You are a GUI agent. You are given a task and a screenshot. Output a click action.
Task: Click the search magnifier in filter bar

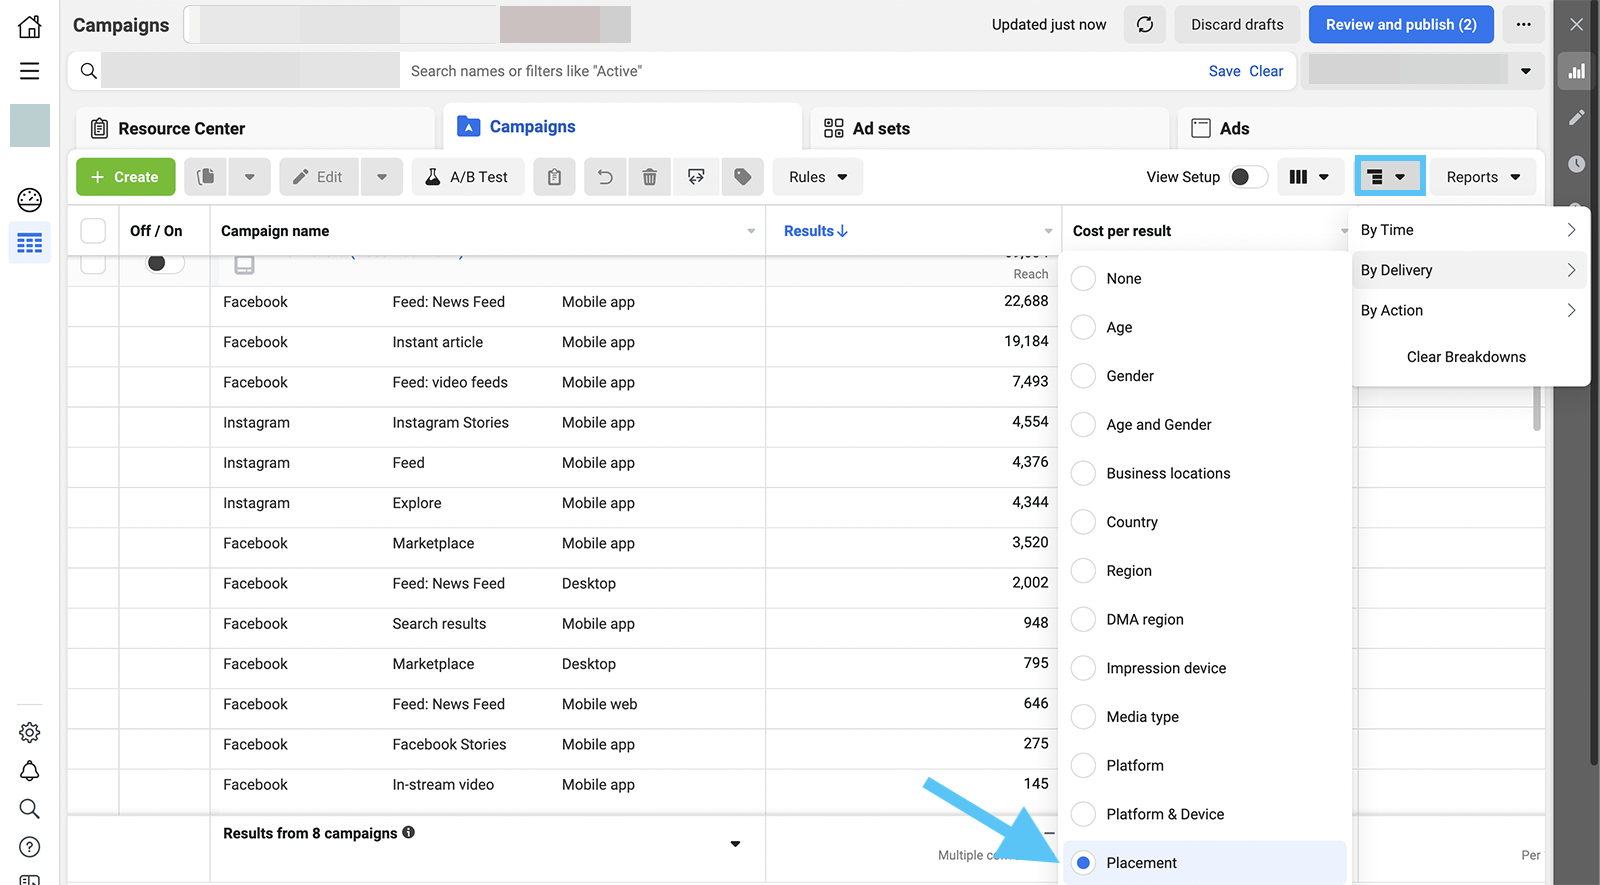(89, 71)
